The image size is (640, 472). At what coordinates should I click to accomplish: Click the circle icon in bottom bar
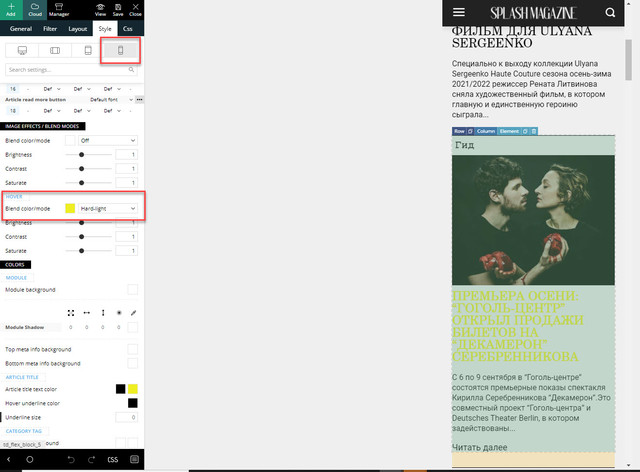pyautogui.click(x=29, y=459)
